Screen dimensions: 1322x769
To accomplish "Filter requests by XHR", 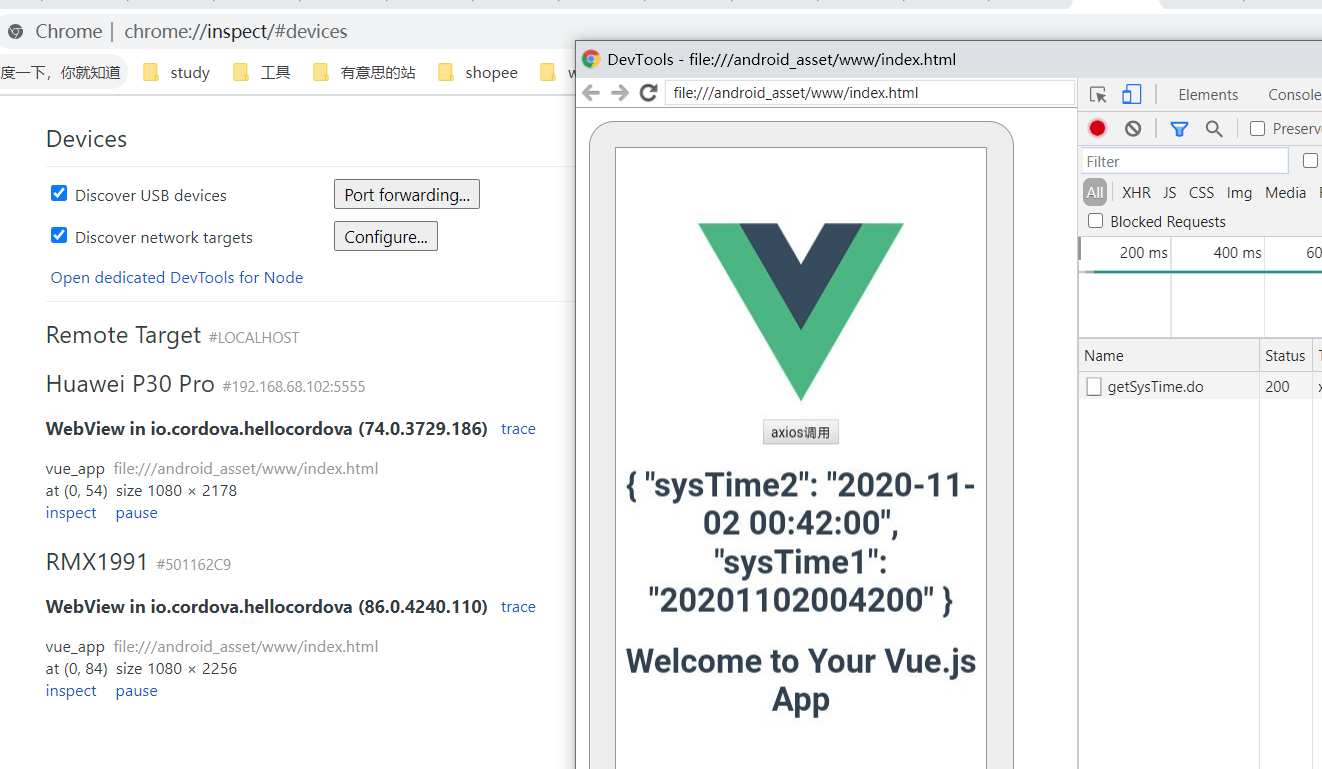I will (x=1136, y=192).
